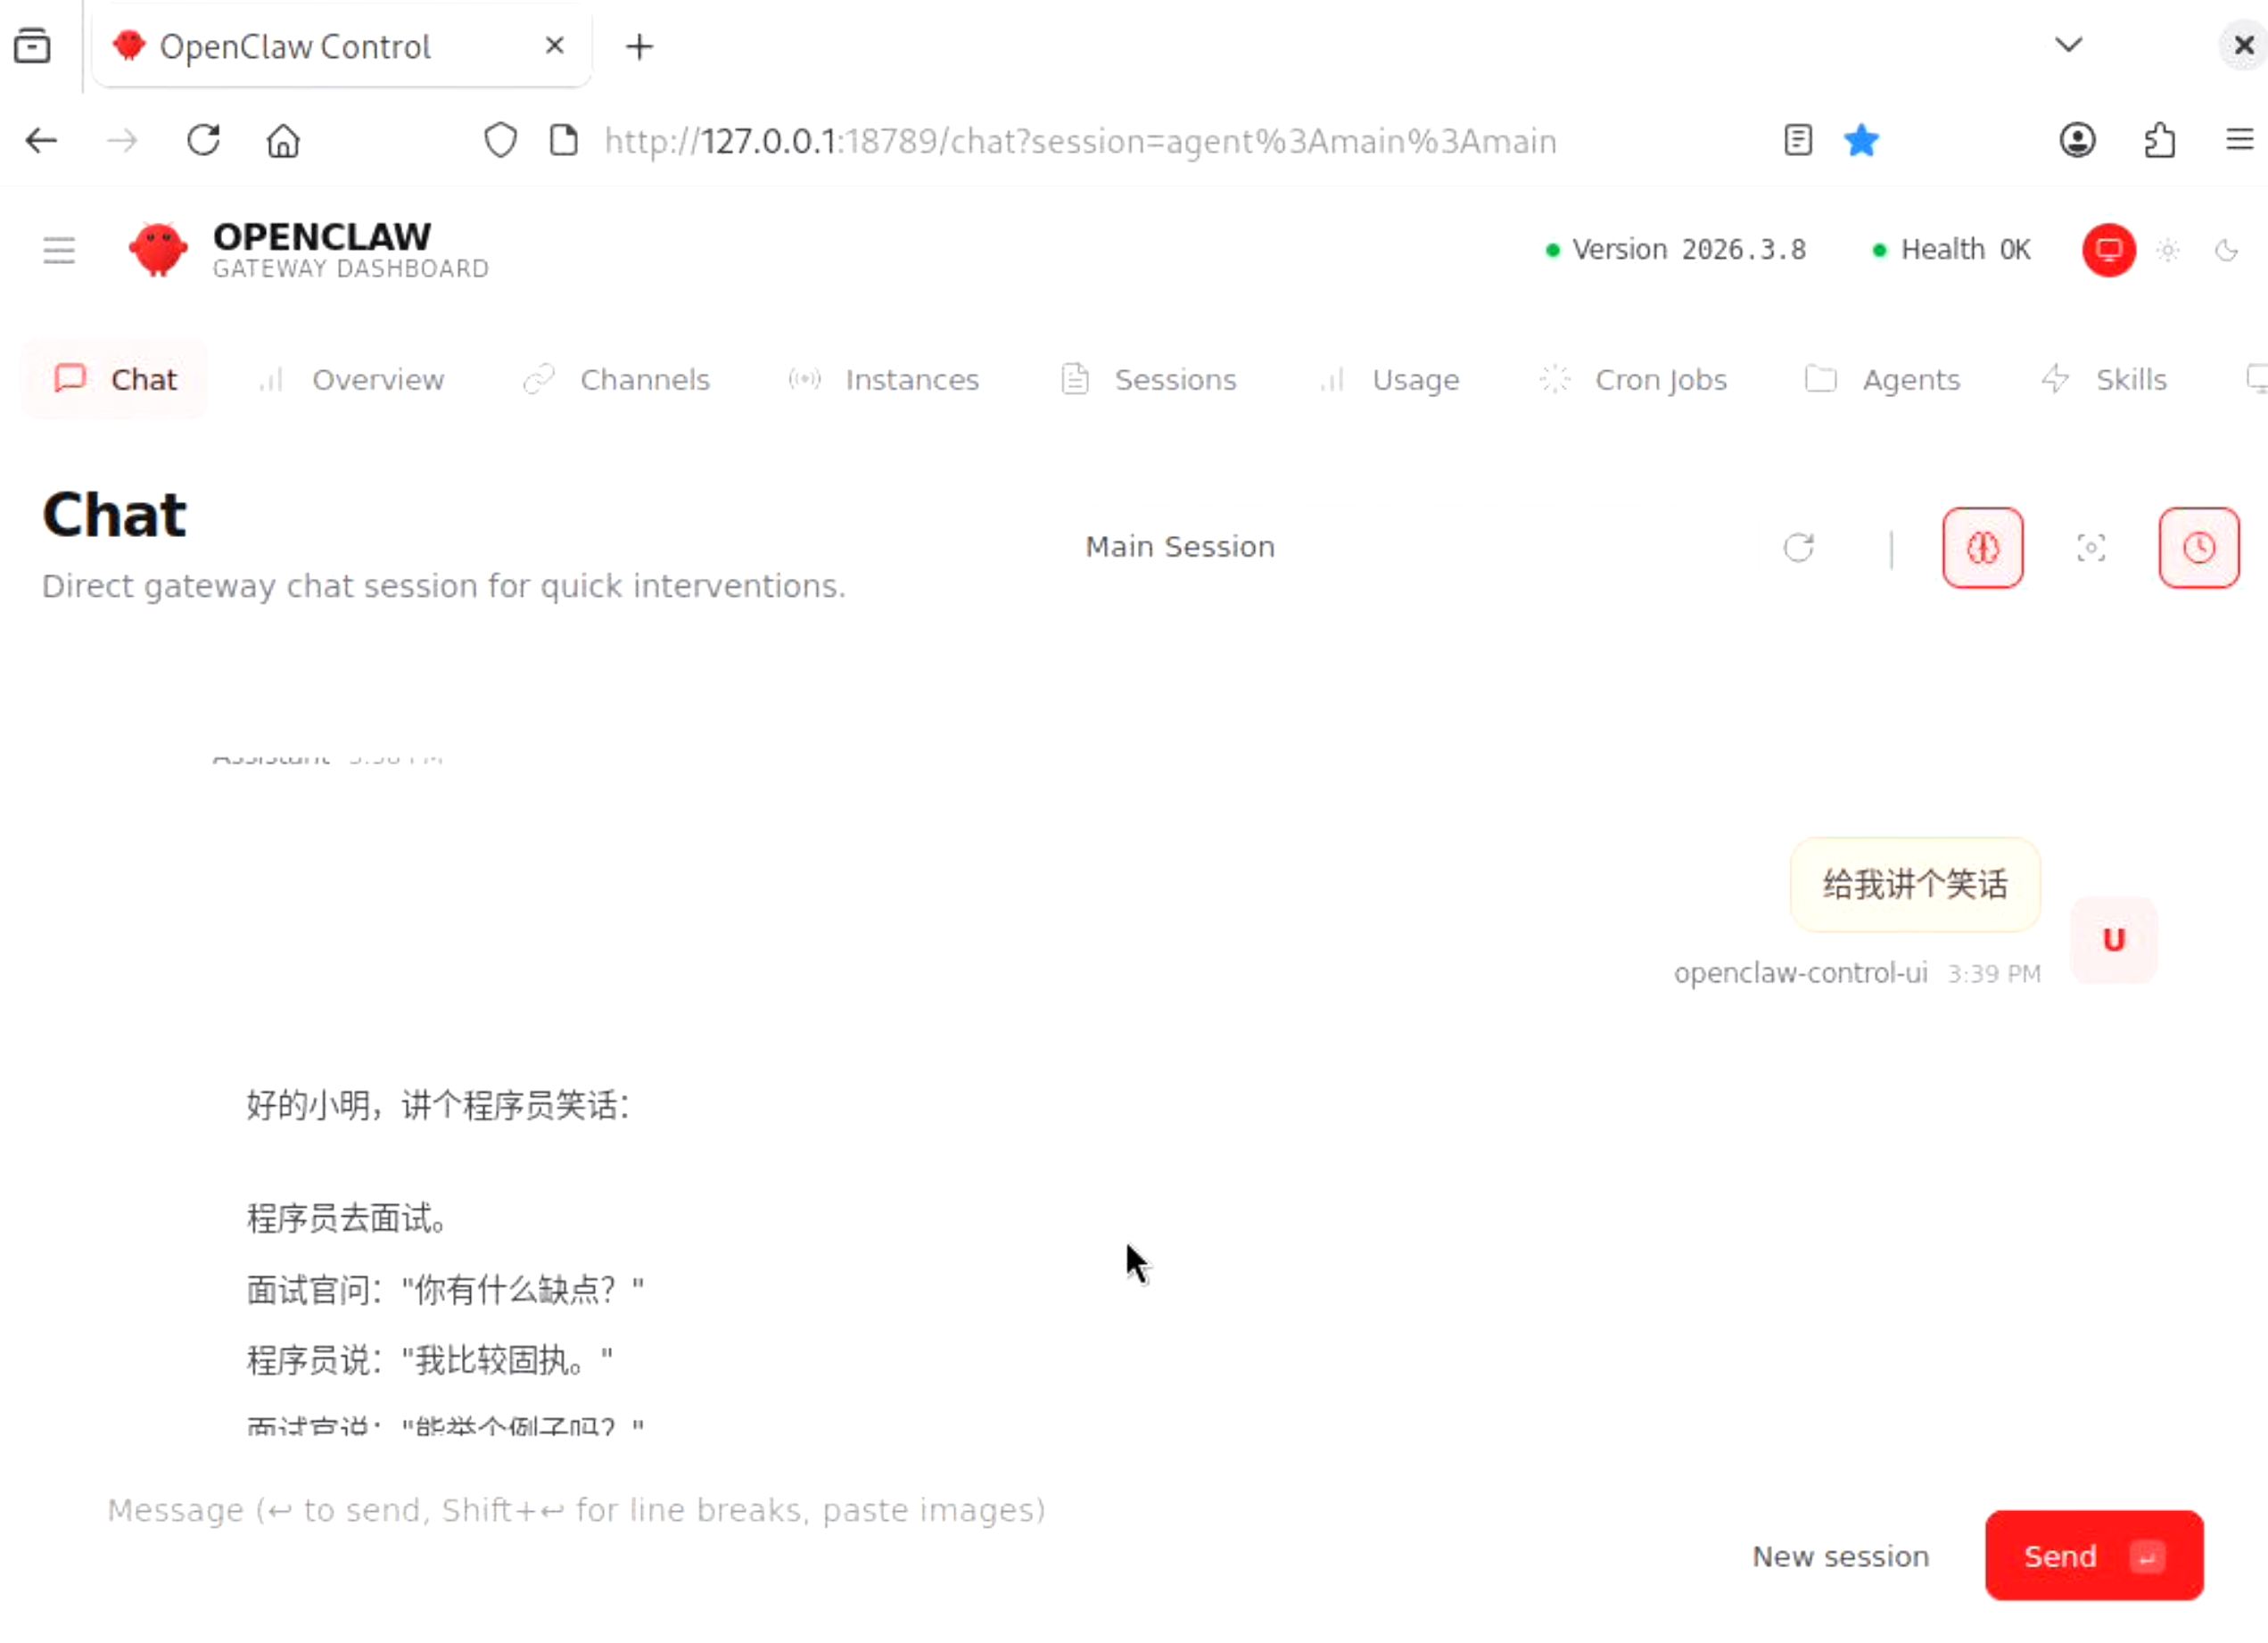Start a New session

1840,1557
